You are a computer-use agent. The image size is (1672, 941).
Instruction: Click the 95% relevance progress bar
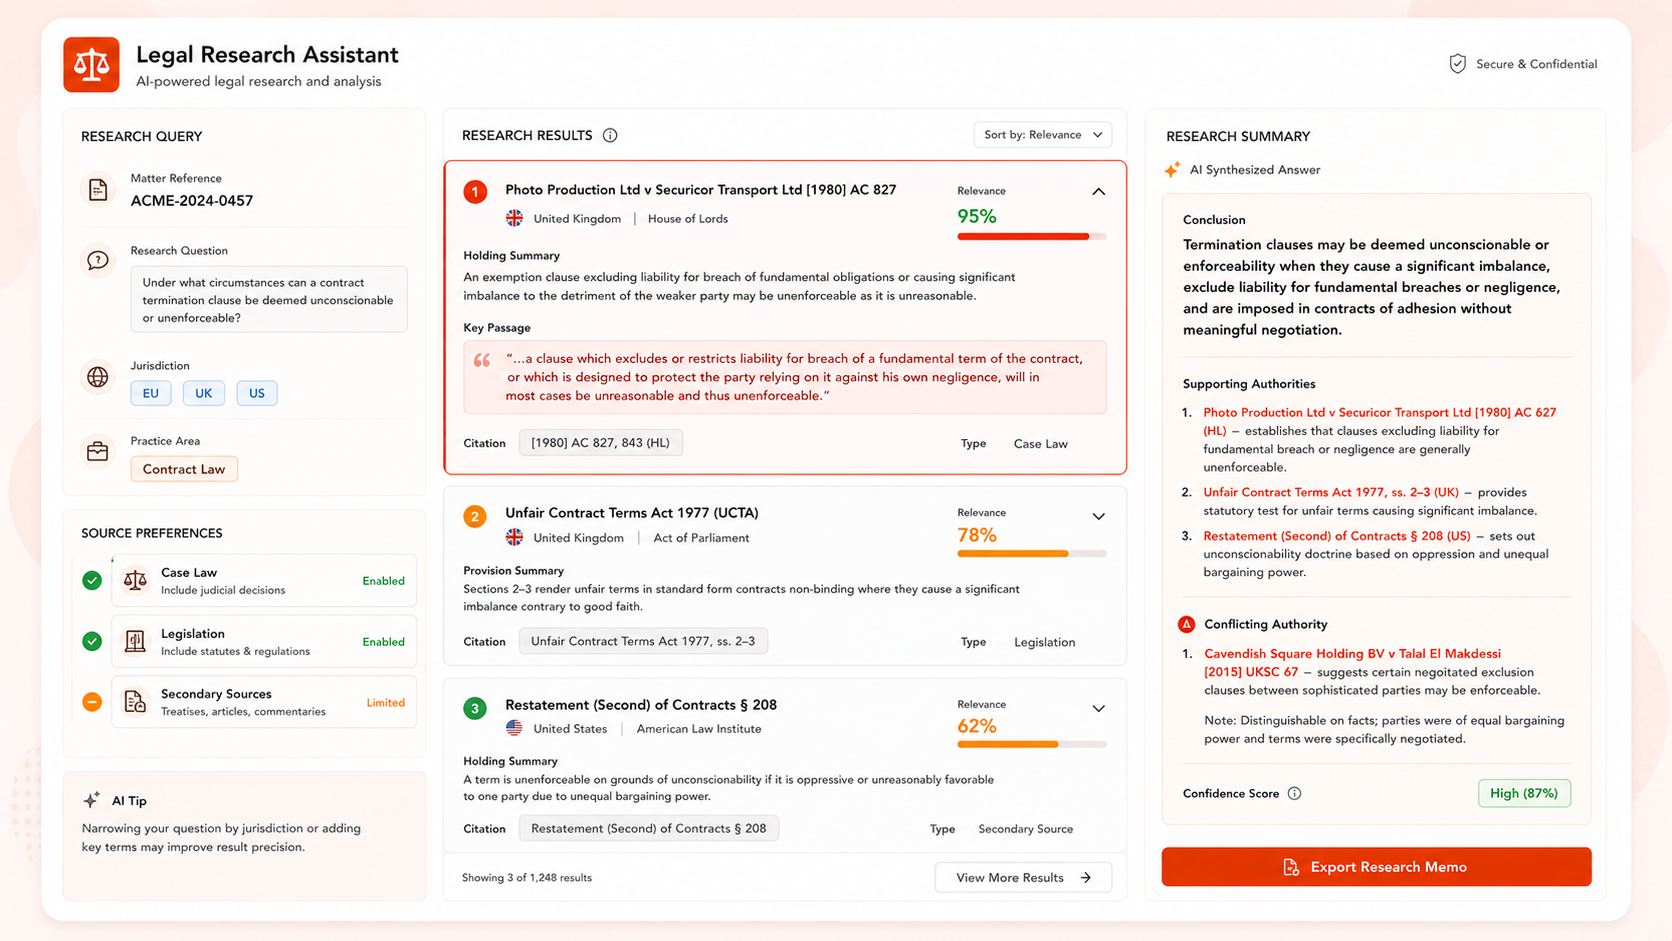[x=1031, y=236]
